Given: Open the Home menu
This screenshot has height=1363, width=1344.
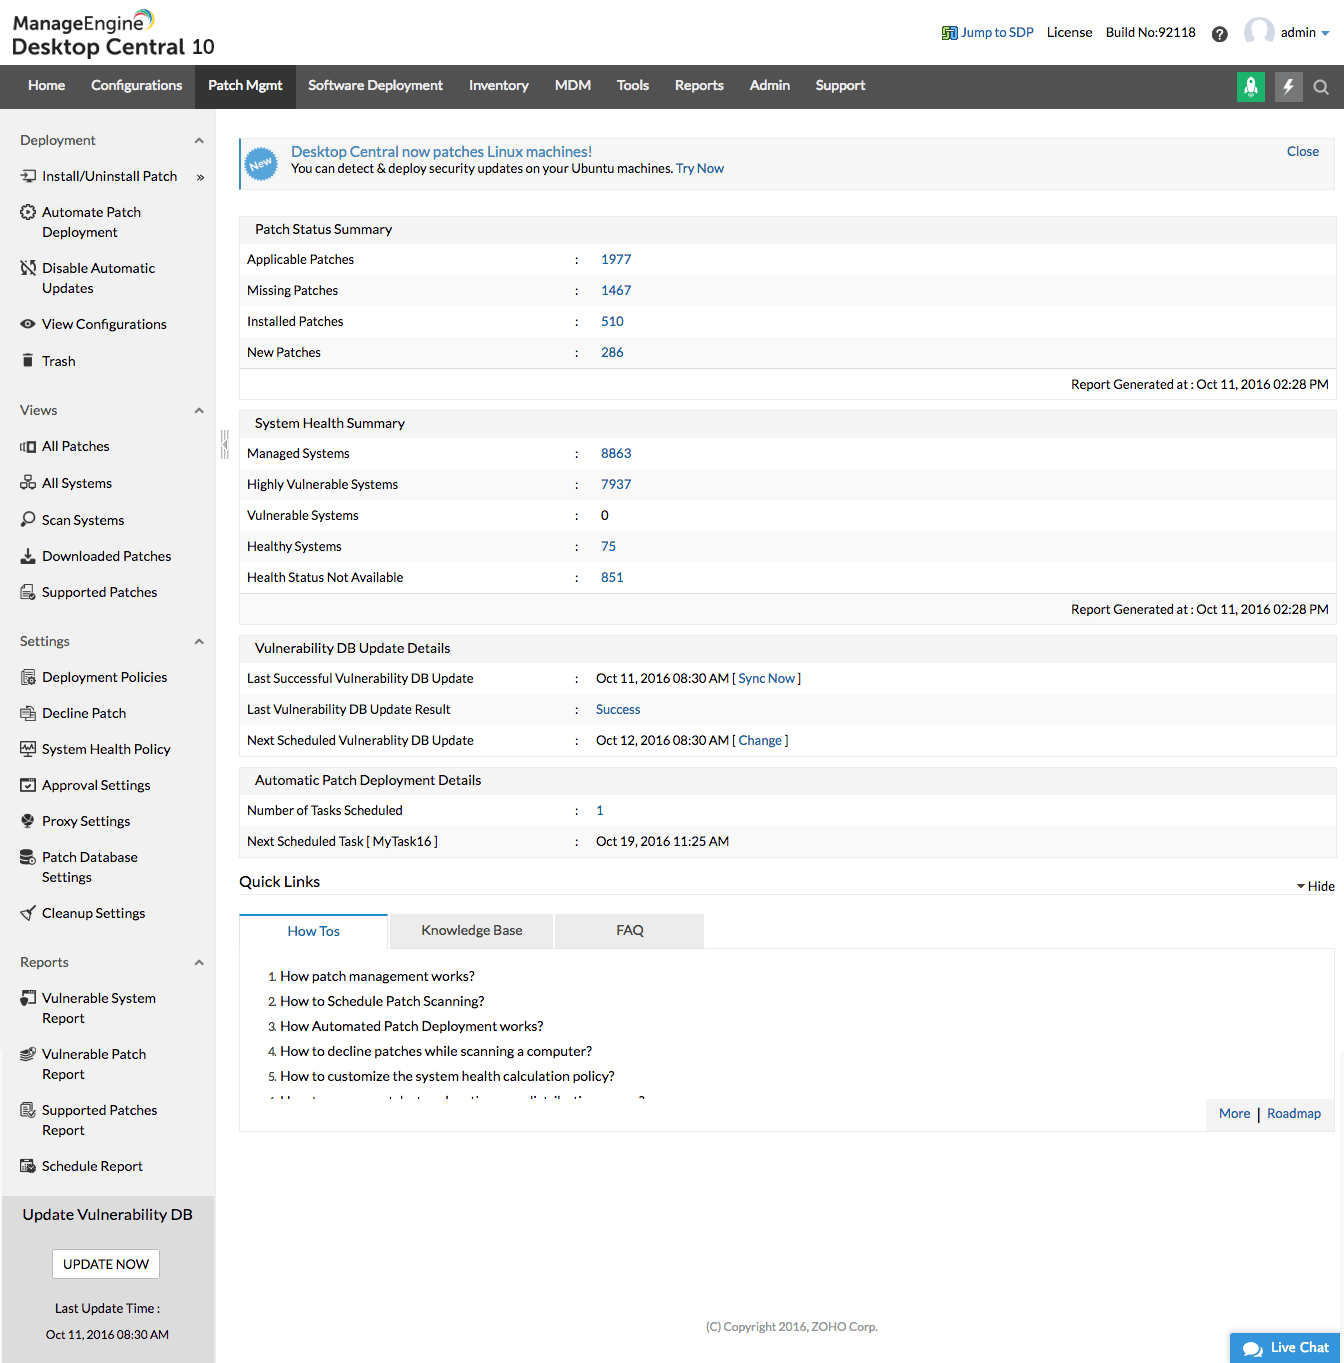Looking at the screenshot, I should 47,86.
